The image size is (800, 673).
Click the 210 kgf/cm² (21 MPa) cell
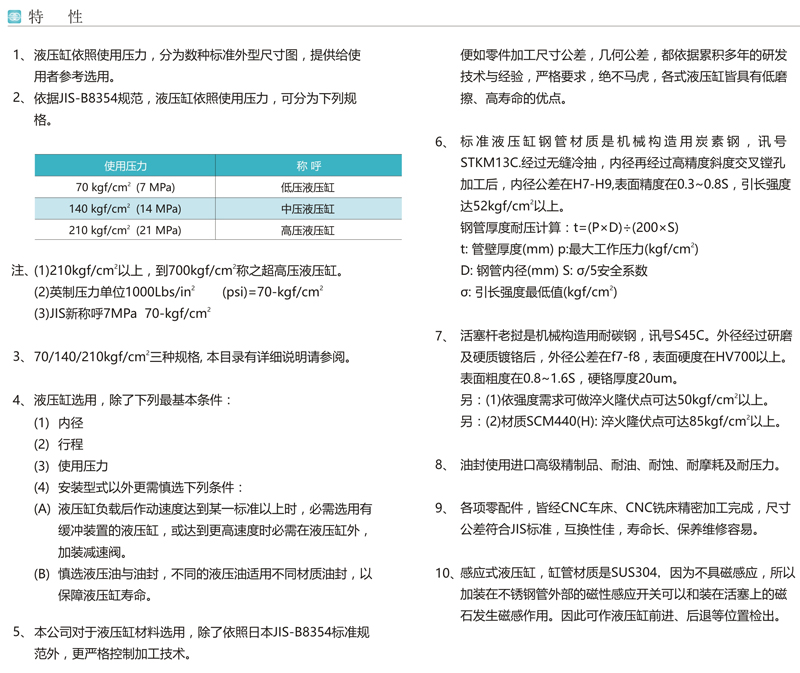(125, 230)
